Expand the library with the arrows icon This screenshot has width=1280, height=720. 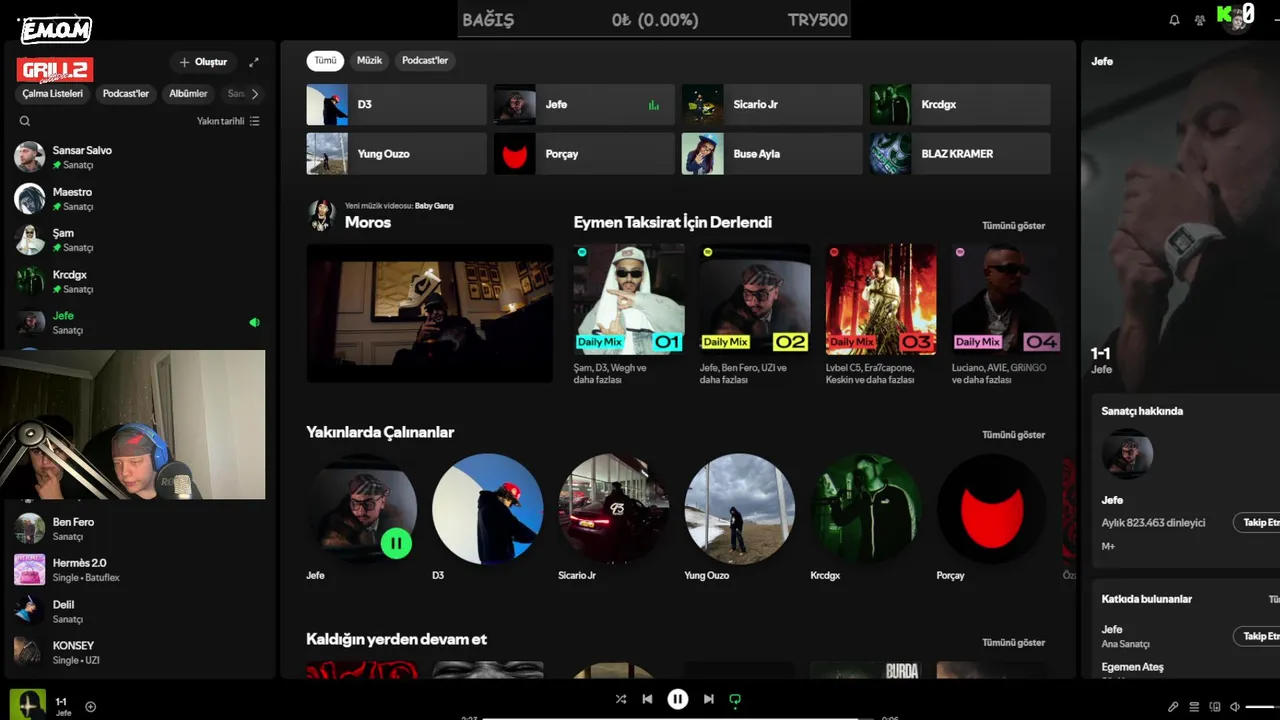pos(254,62)
